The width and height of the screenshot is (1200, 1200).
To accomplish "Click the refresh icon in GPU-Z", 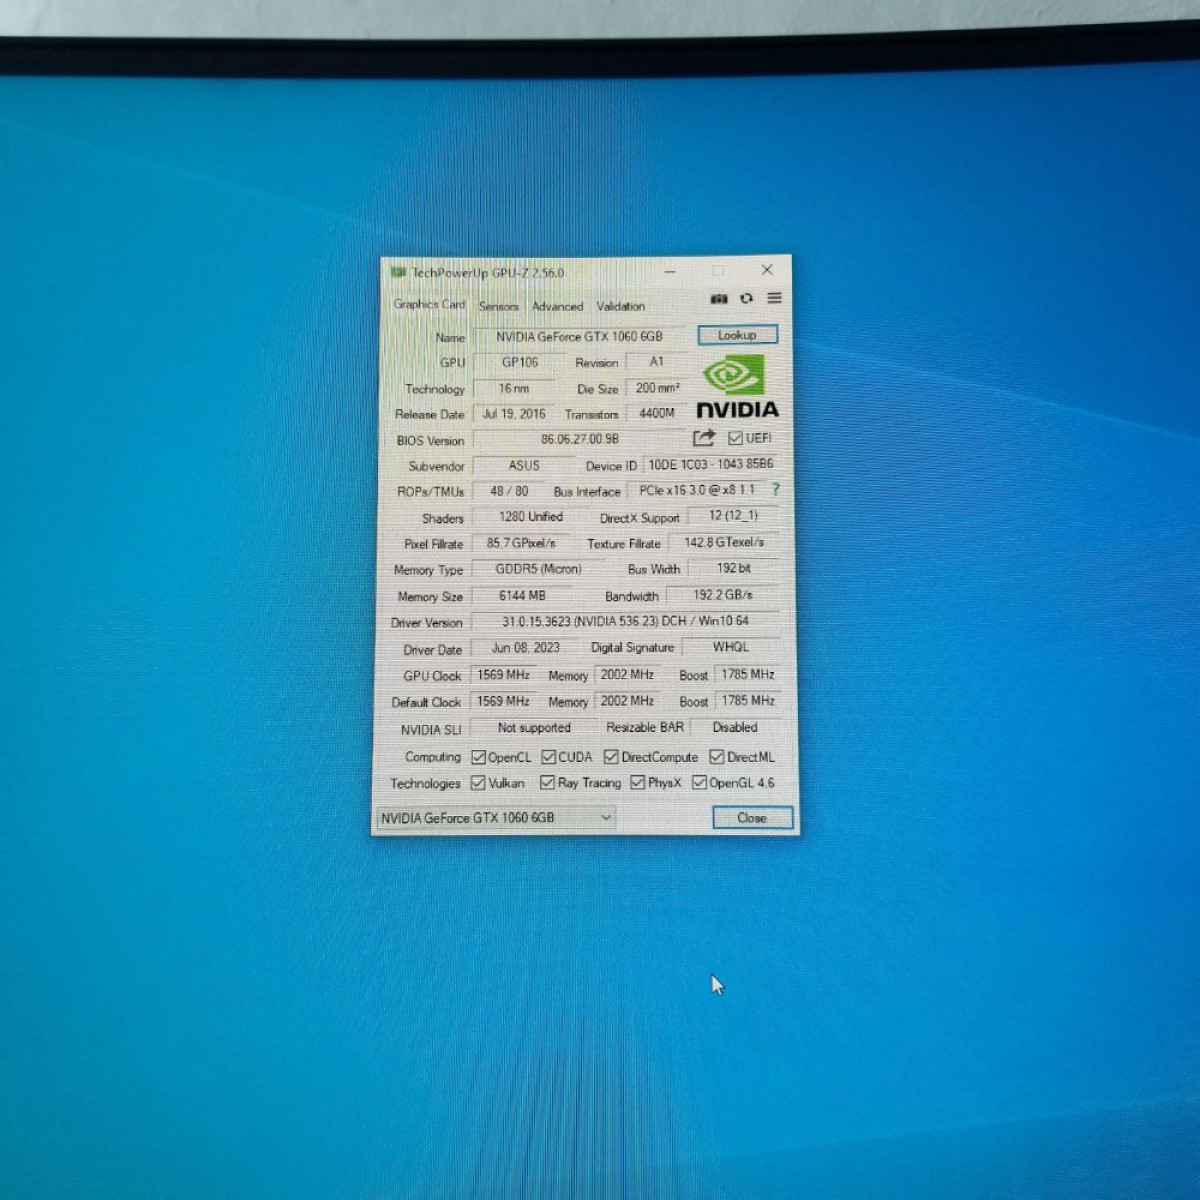I will coord(746,299).
